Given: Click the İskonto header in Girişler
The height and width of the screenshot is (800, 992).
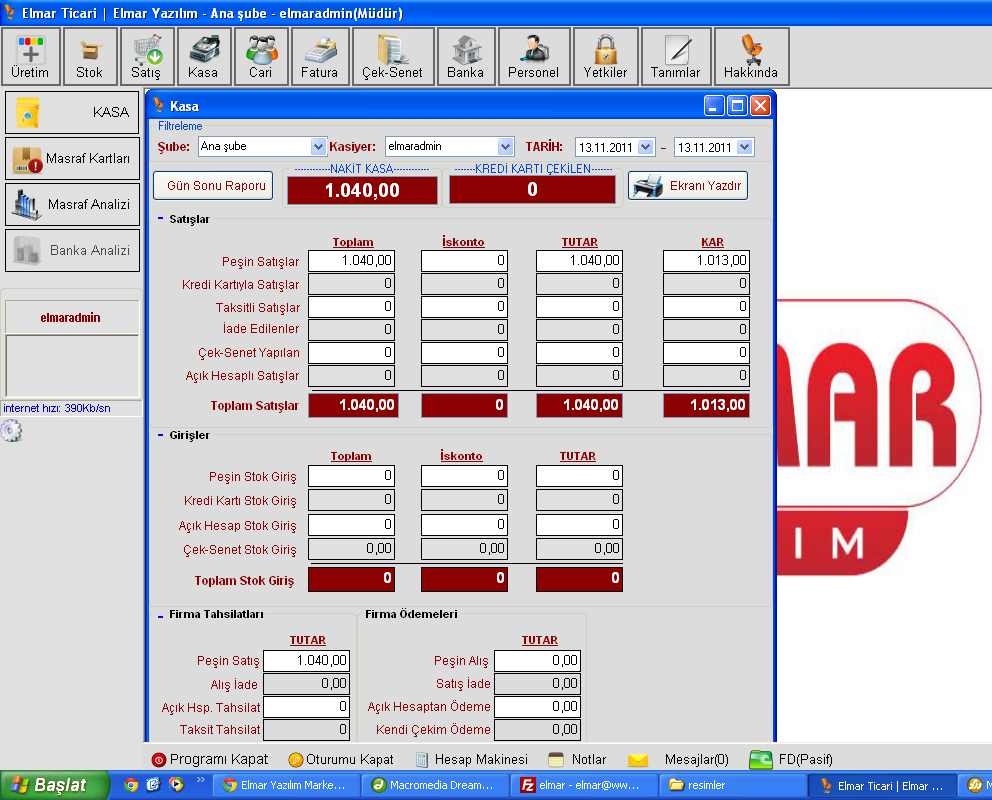Looking at the screenshot, I should click(461, 456).
